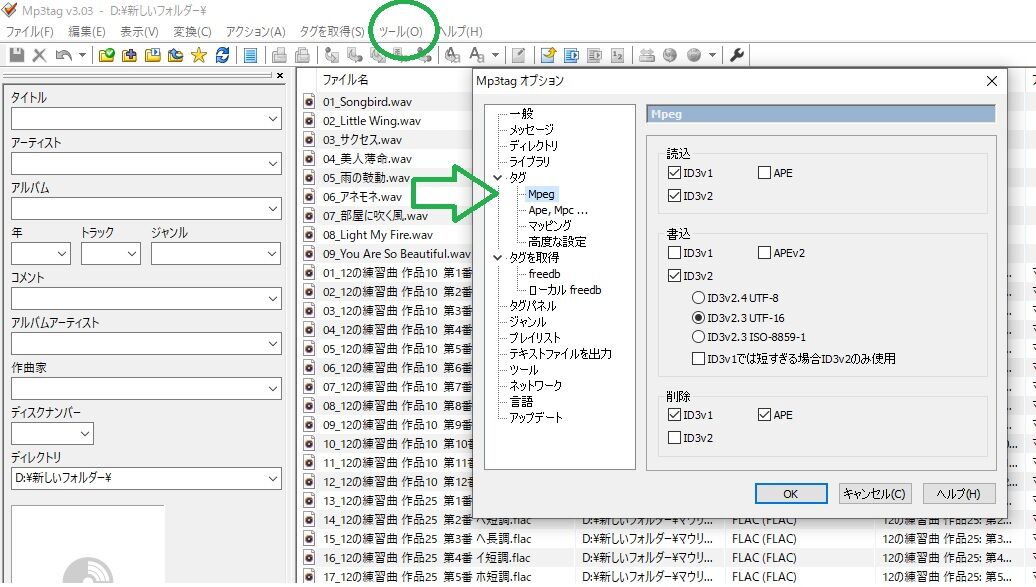This screenshot has height=587, width=1036.
Task: Open the ジャンル dropdown in tag panel
Action: coord(273,254)
